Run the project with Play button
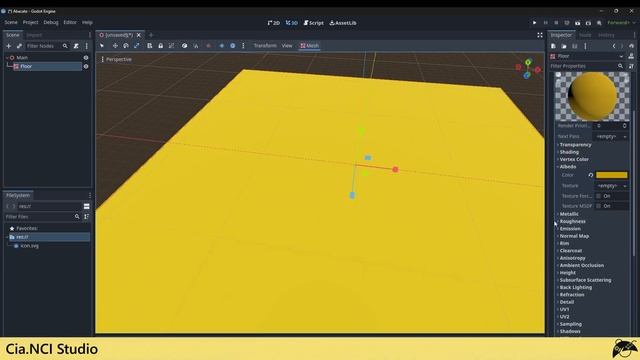 click(534, 23)
